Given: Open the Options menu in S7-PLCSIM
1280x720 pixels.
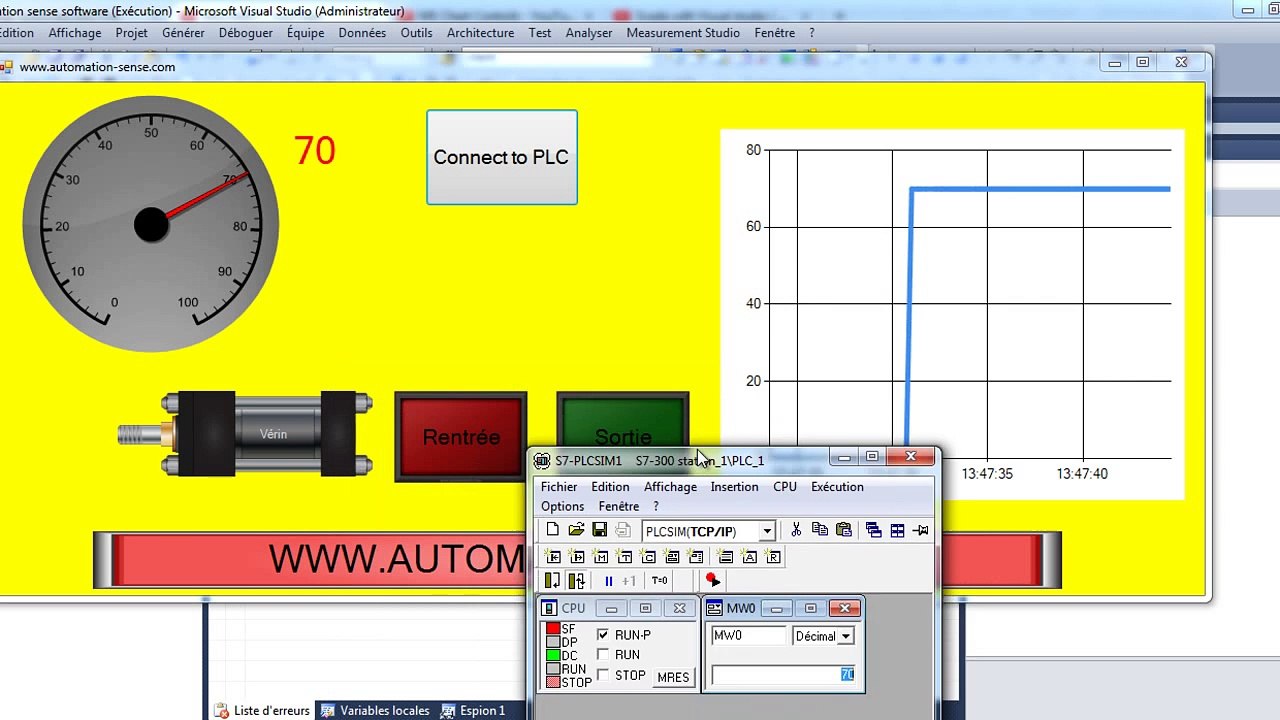Looking at the screenshot, I should 562,507.
